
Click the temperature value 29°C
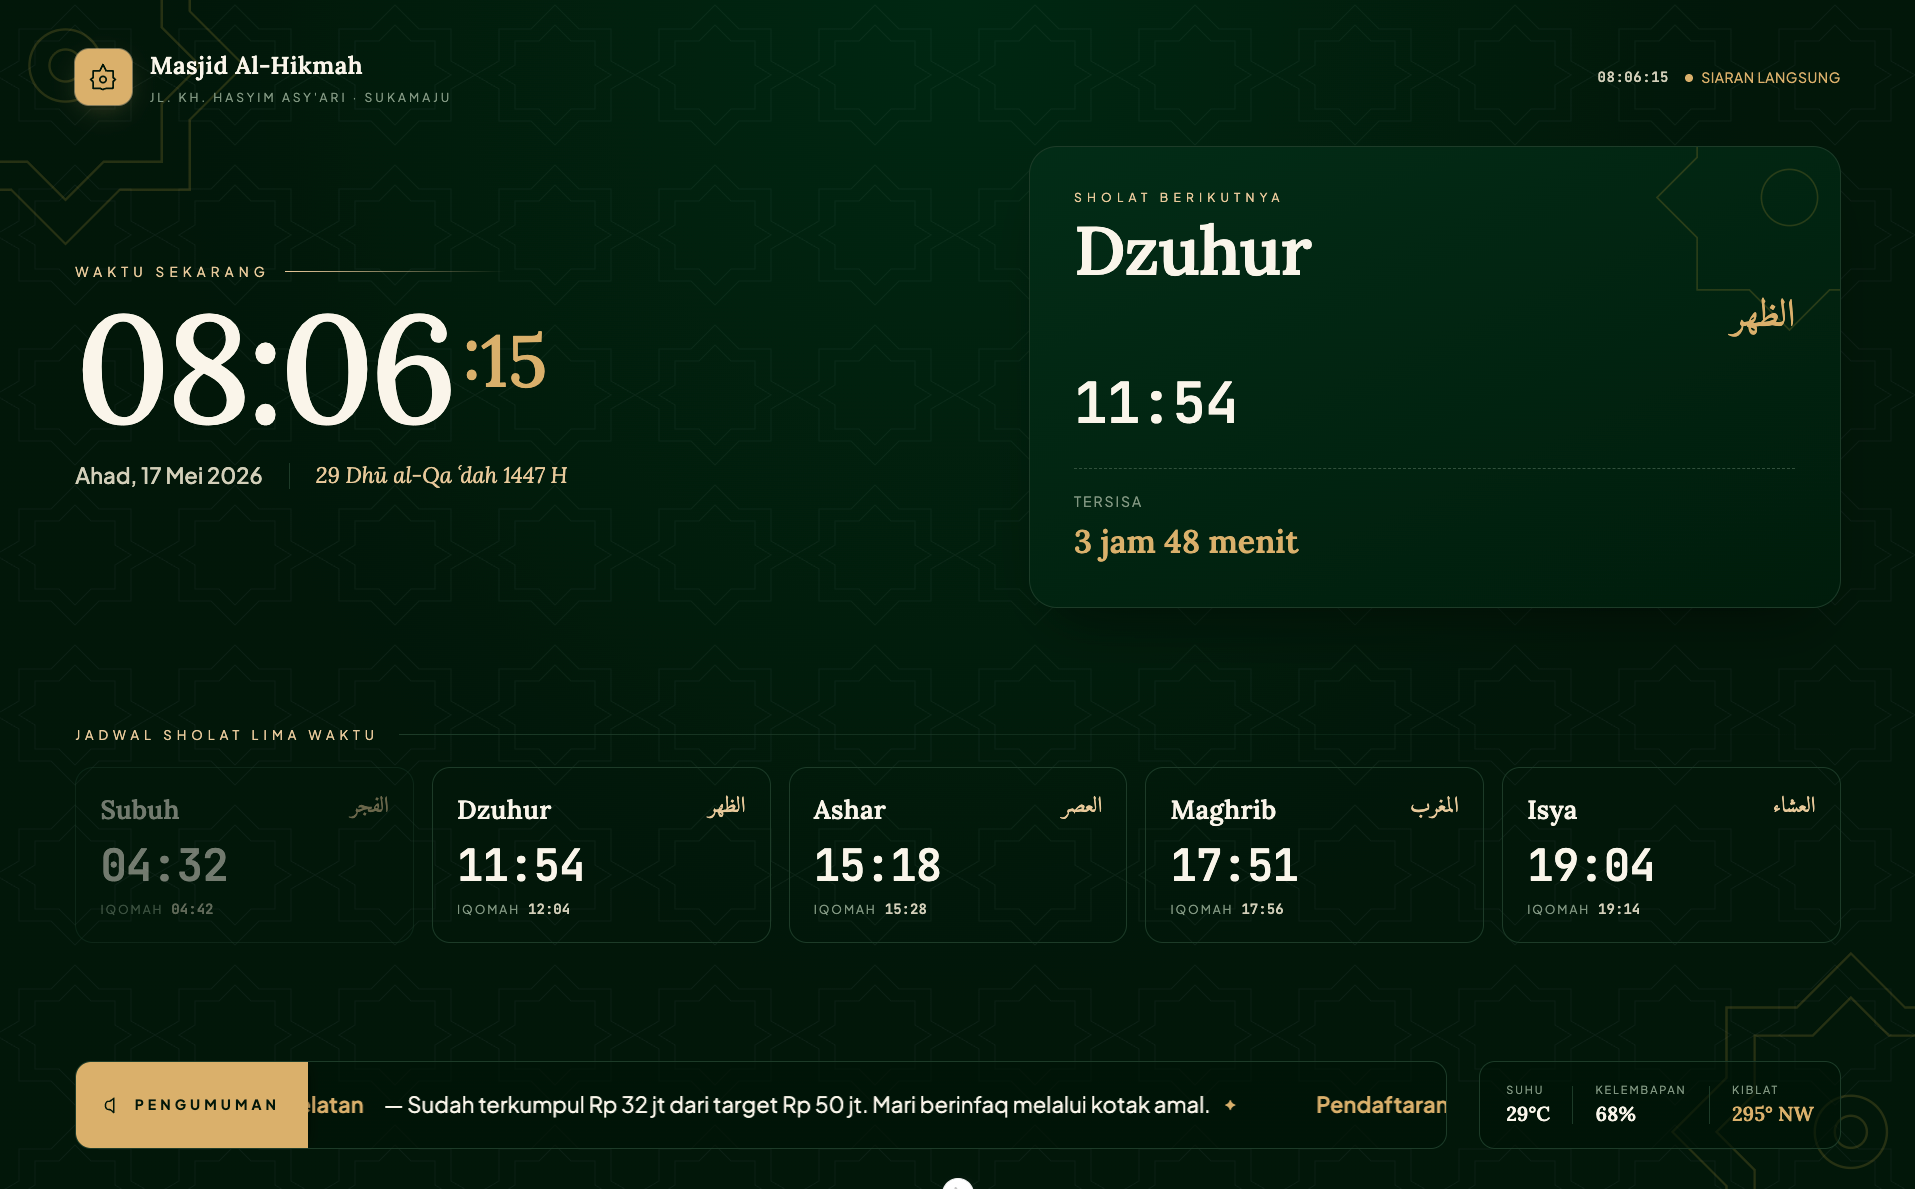pos(1528,1114)
